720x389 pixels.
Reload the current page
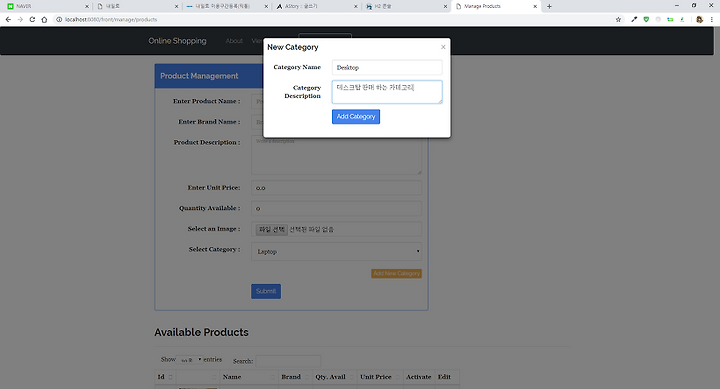pyautogui.click(x=32, y=19)
